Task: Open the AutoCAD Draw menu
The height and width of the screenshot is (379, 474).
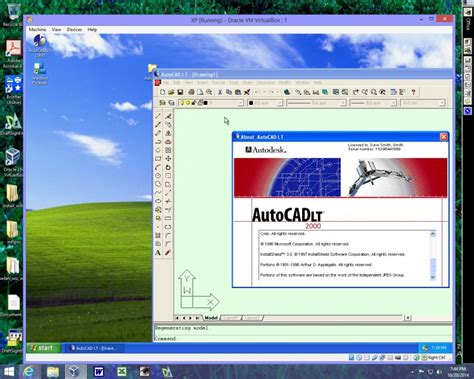Action: (x=247, y=82)
